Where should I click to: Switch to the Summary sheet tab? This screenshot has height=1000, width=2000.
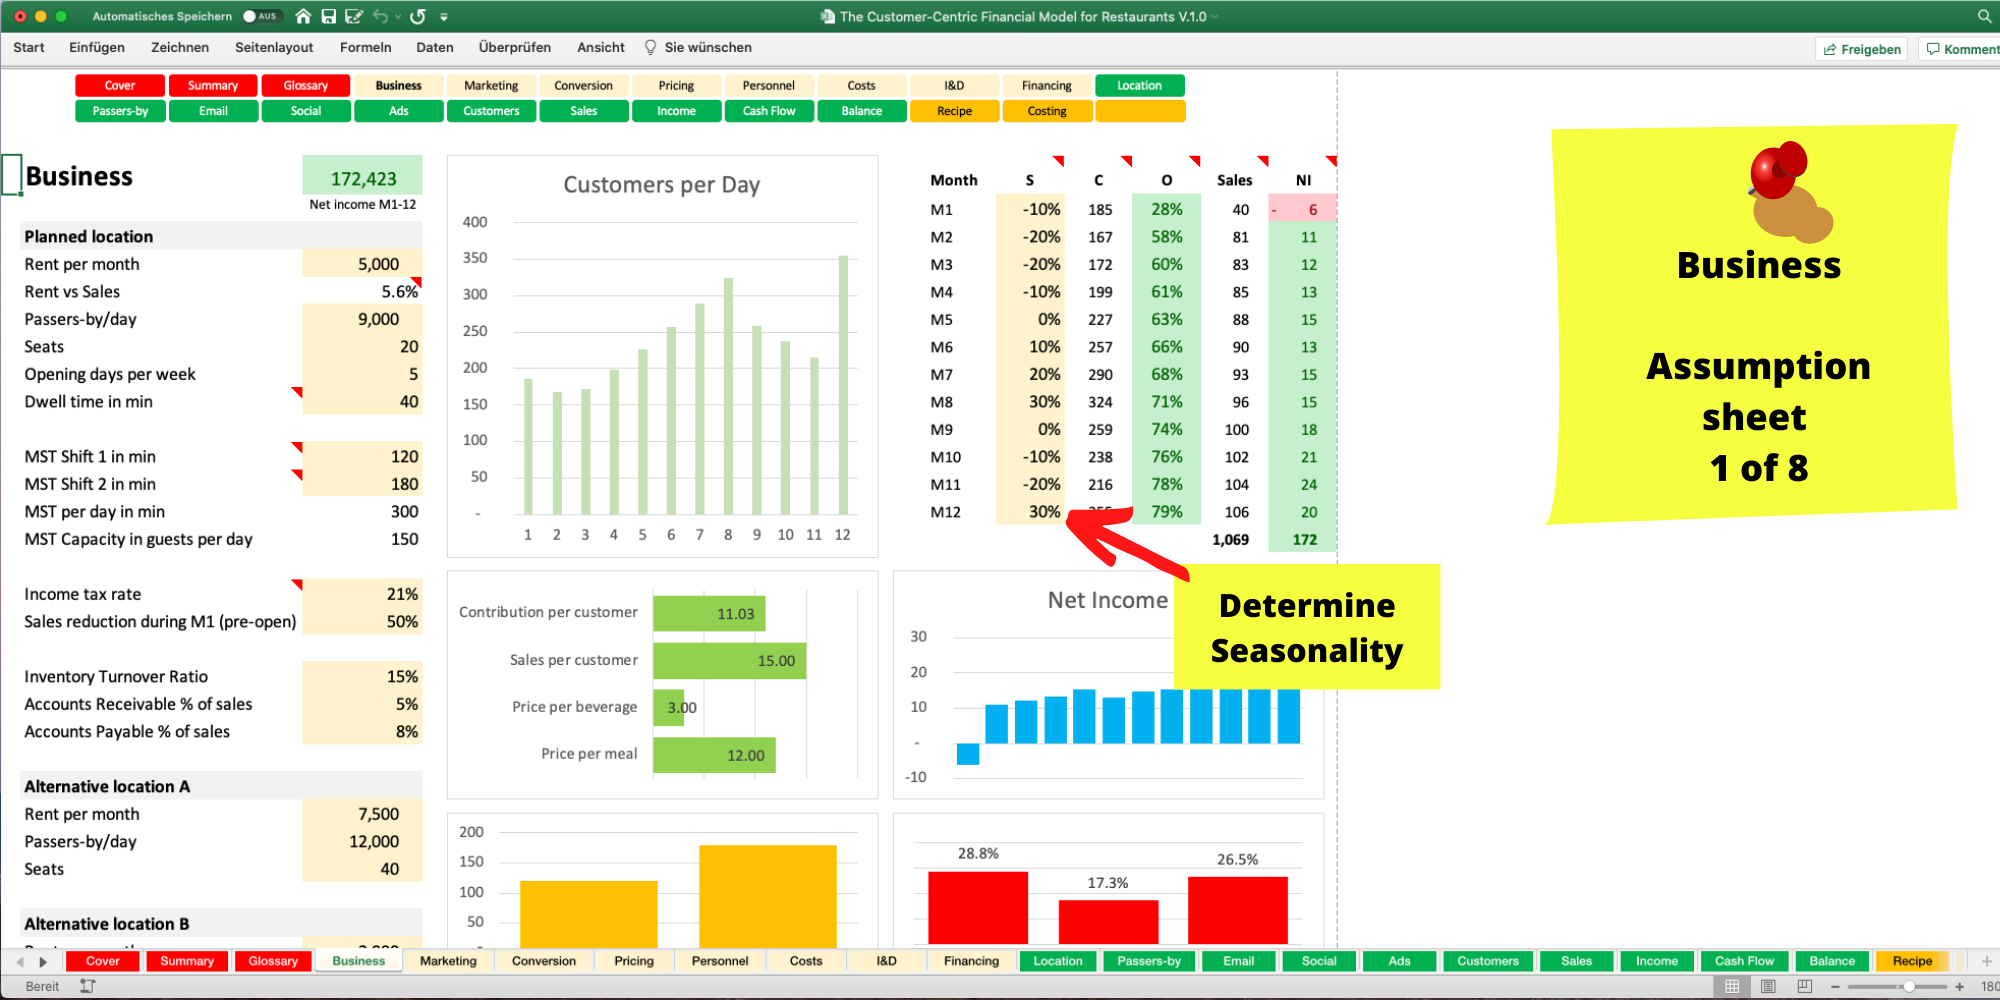point(187,961)
